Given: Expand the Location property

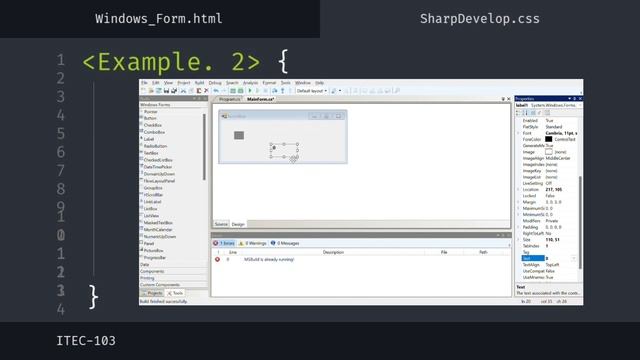Looking at the screenshot, I should point(518,190).
